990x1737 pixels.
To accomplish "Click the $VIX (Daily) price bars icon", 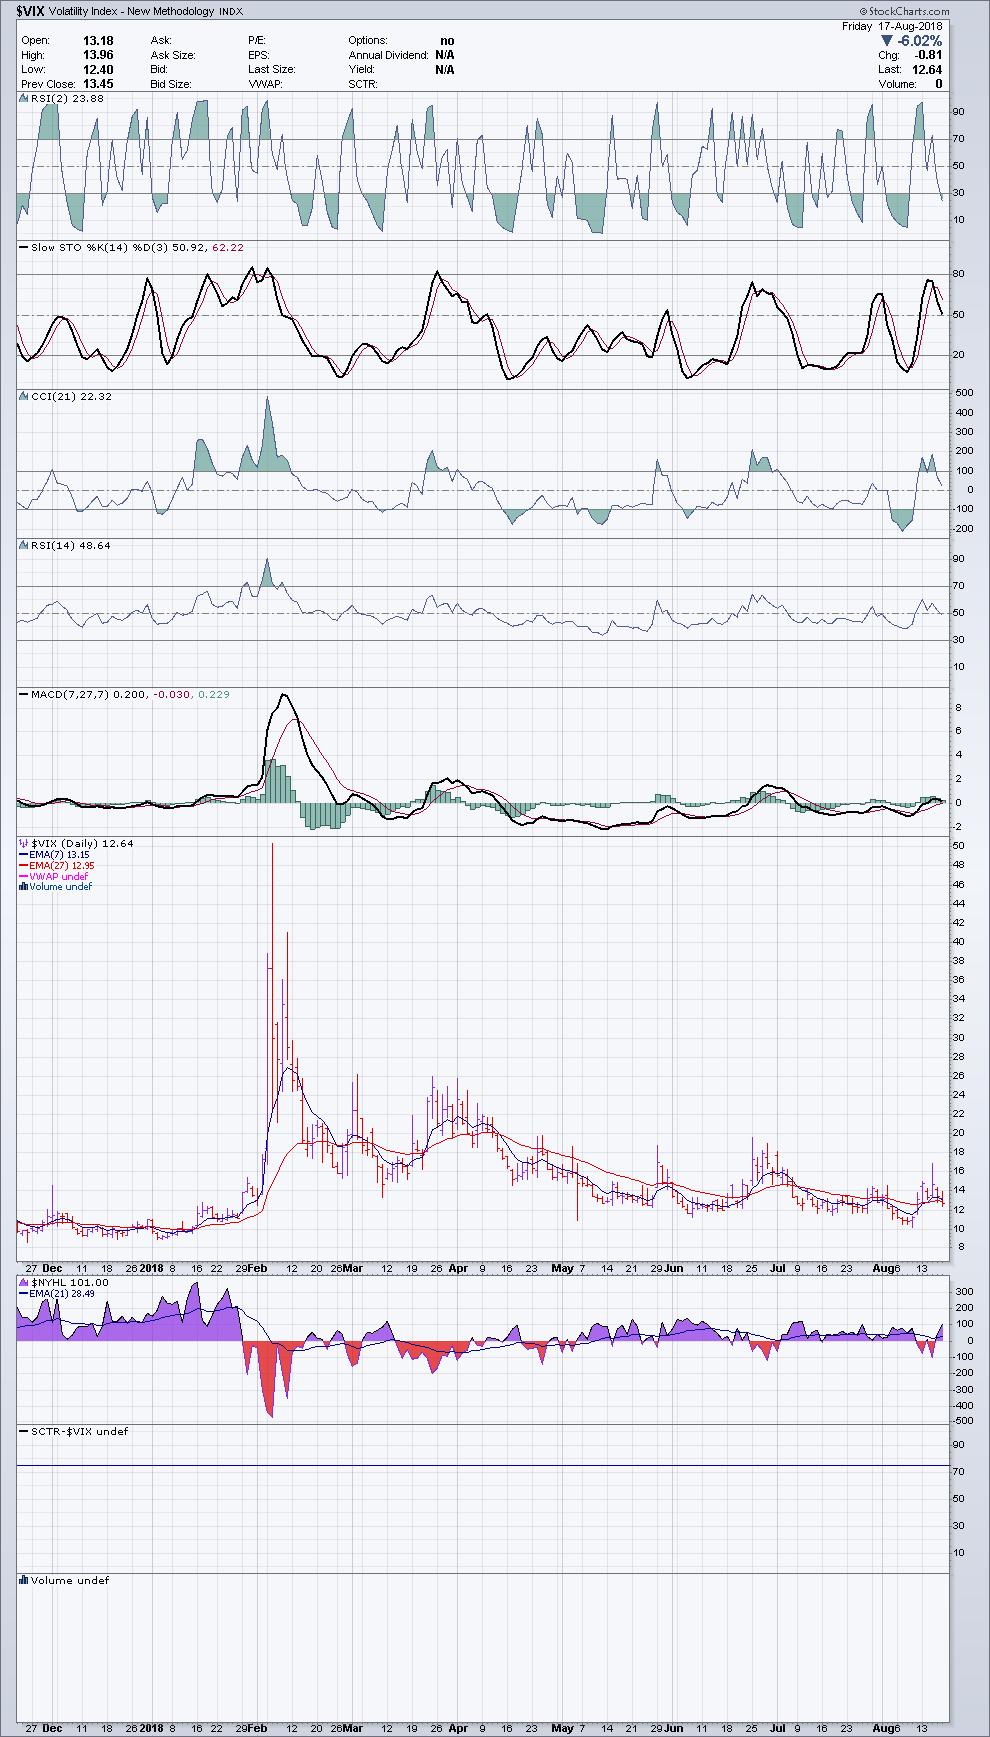I will (24, 844).
